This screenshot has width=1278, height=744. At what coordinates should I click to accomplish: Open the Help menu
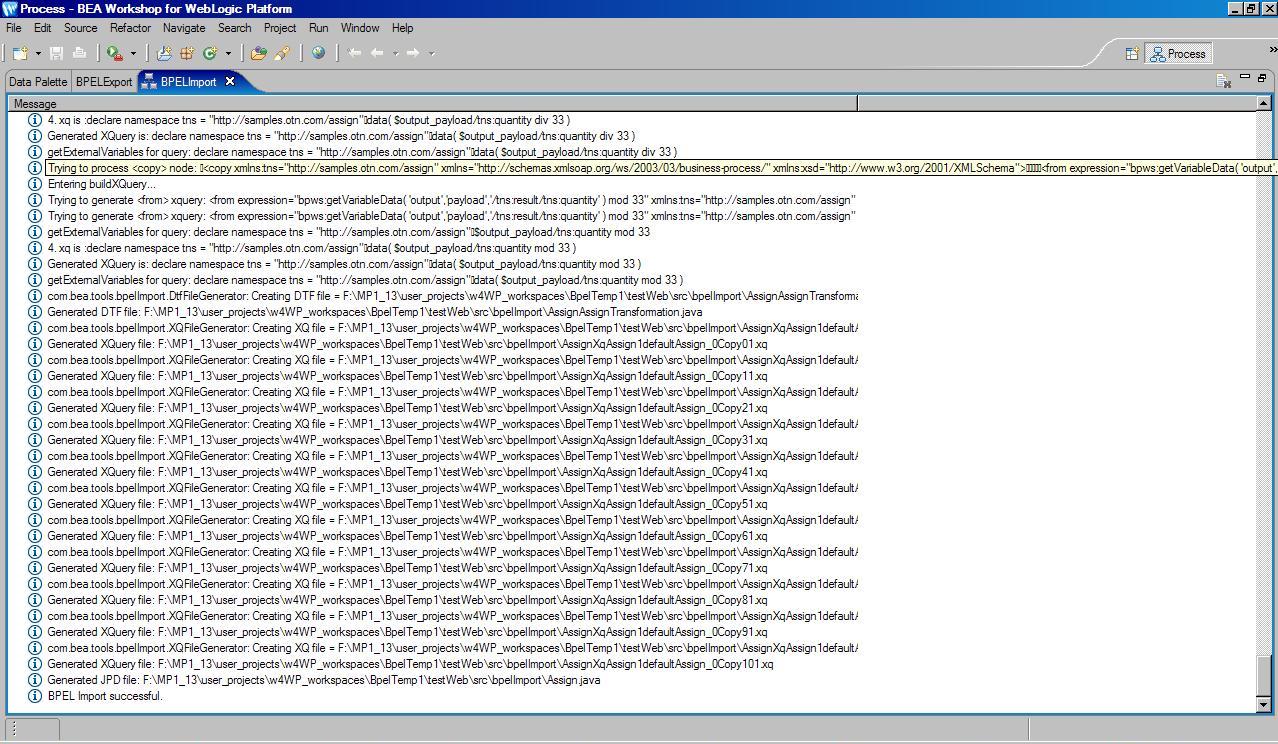pyautogui.click(x=402, y=28)
